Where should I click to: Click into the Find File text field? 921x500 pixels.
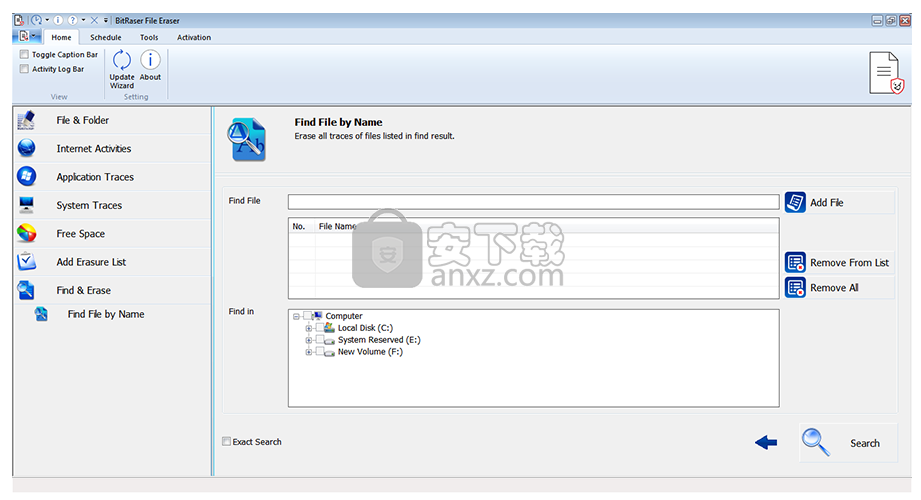(533, 202)
